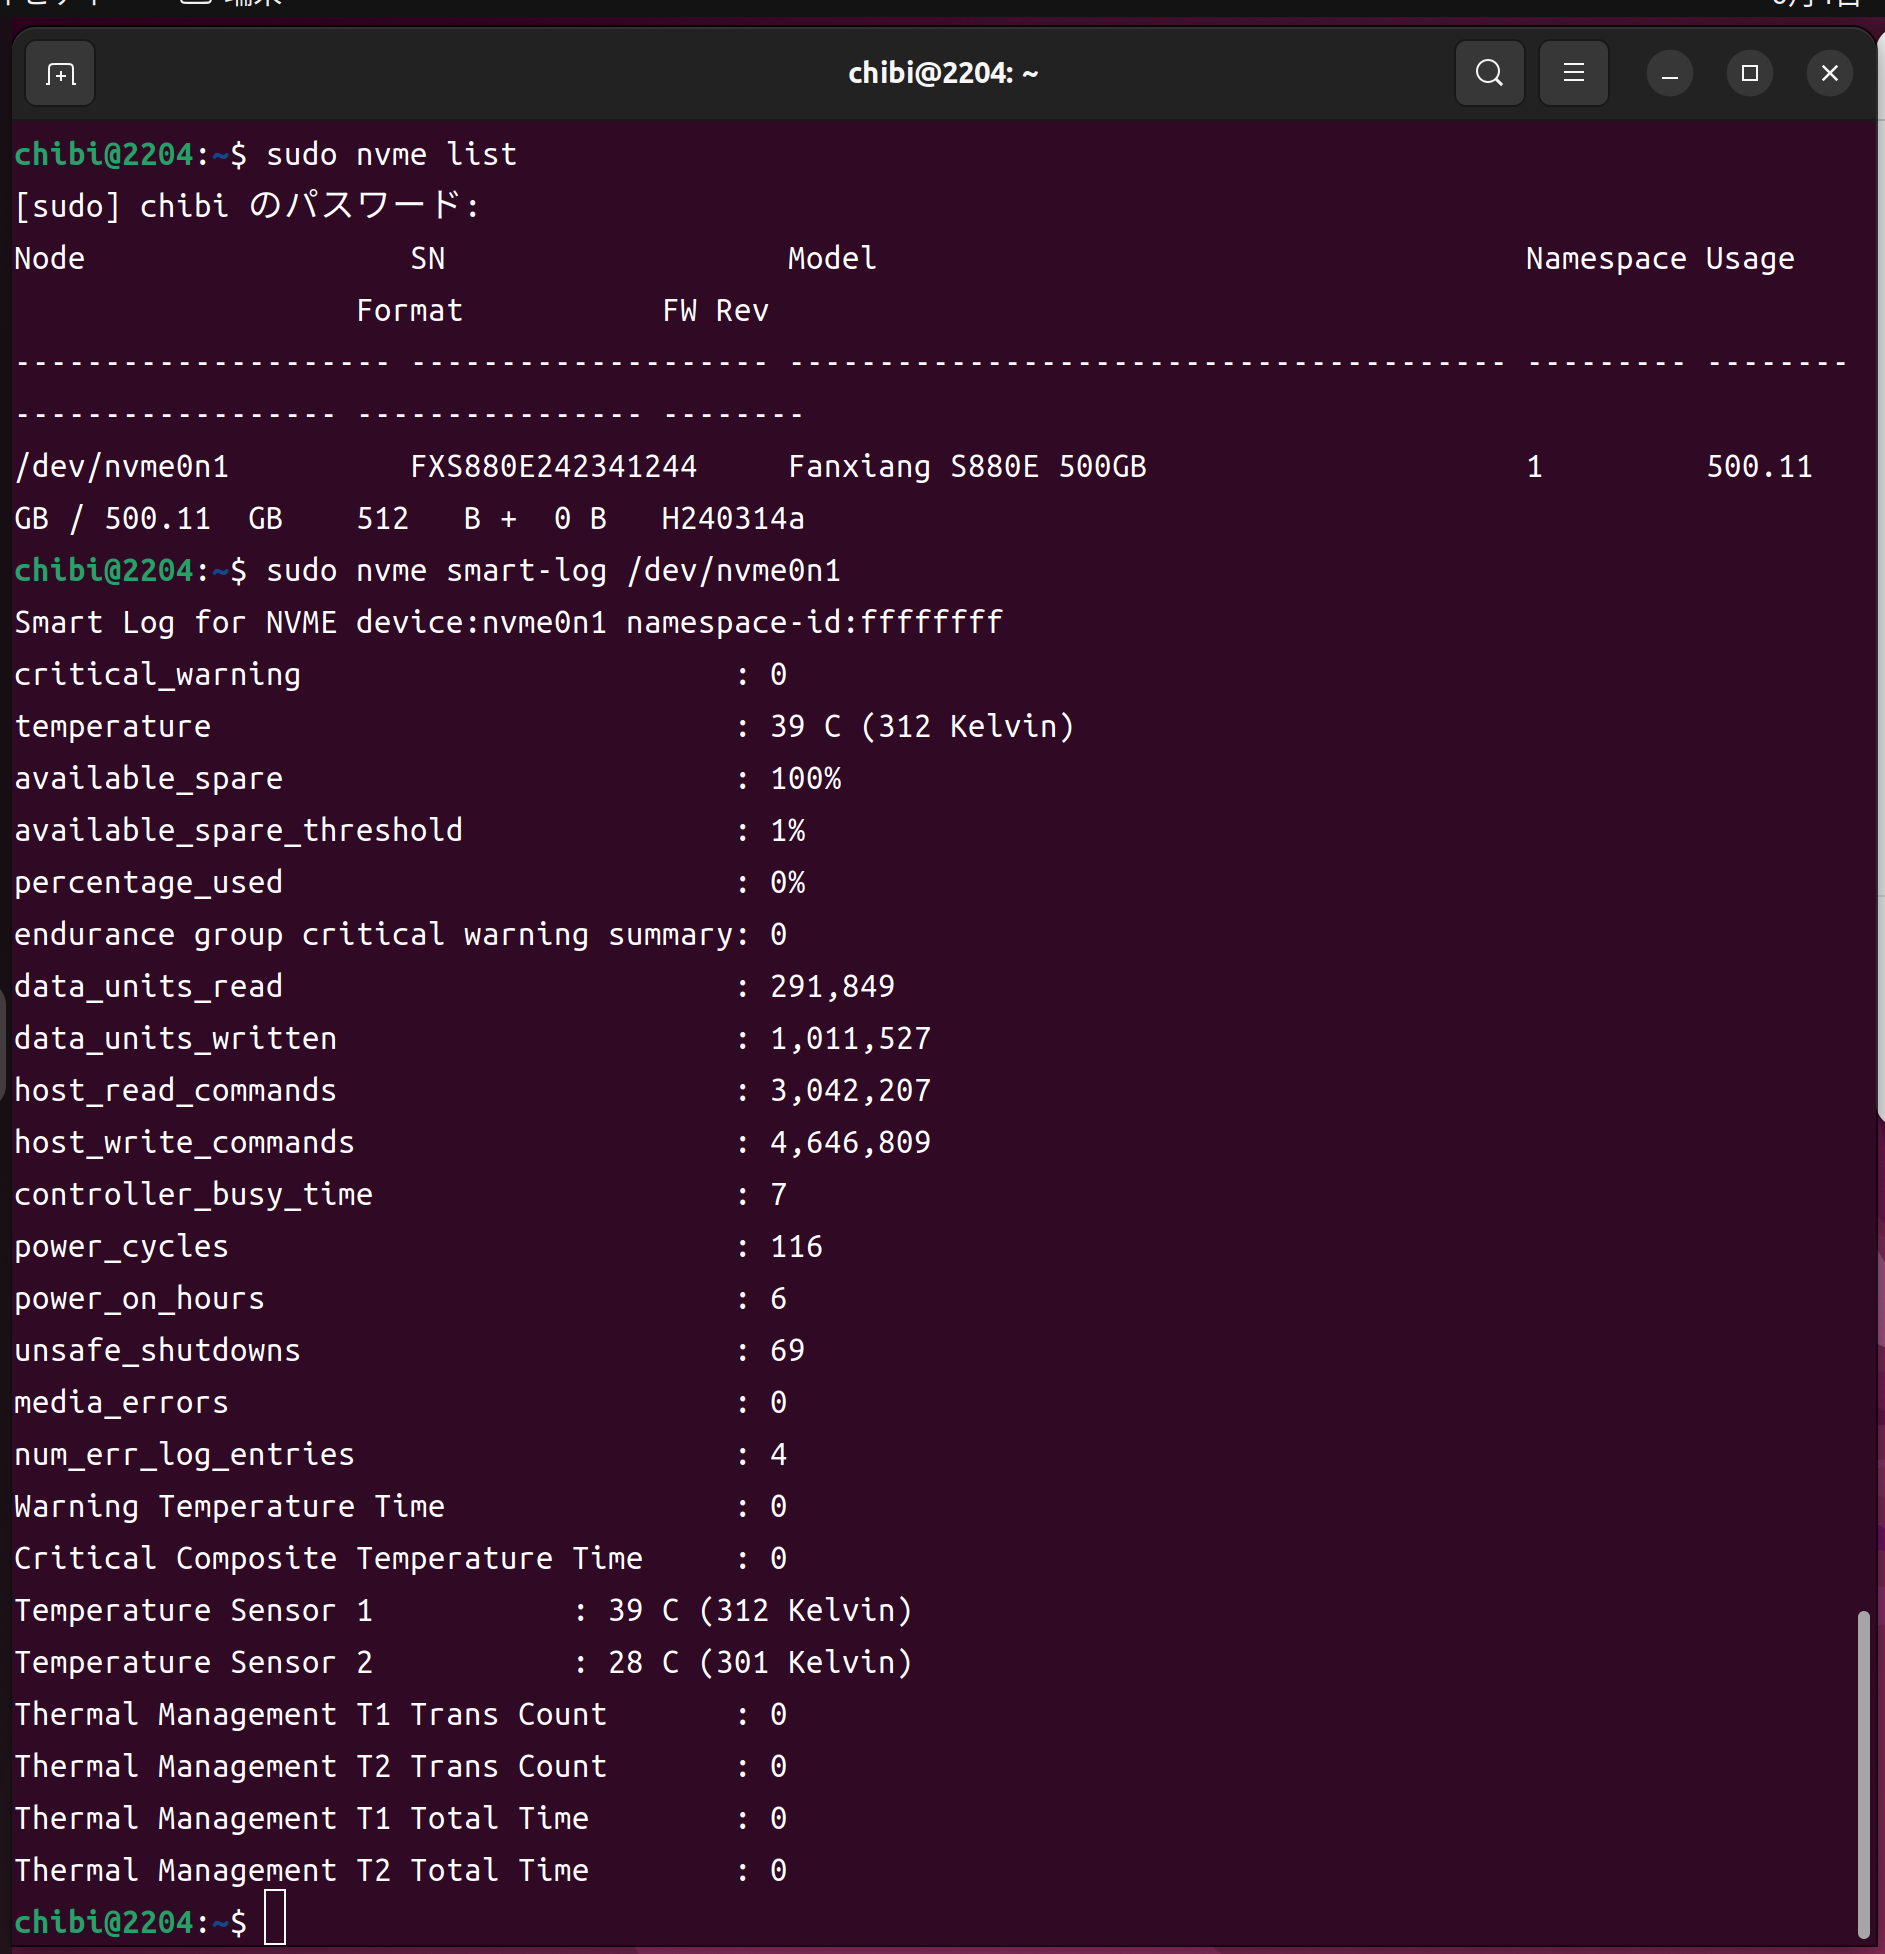Click the serial number FXS880E242341244
The height and width of the screenshot is (1954, 1885).
[553, 467]
